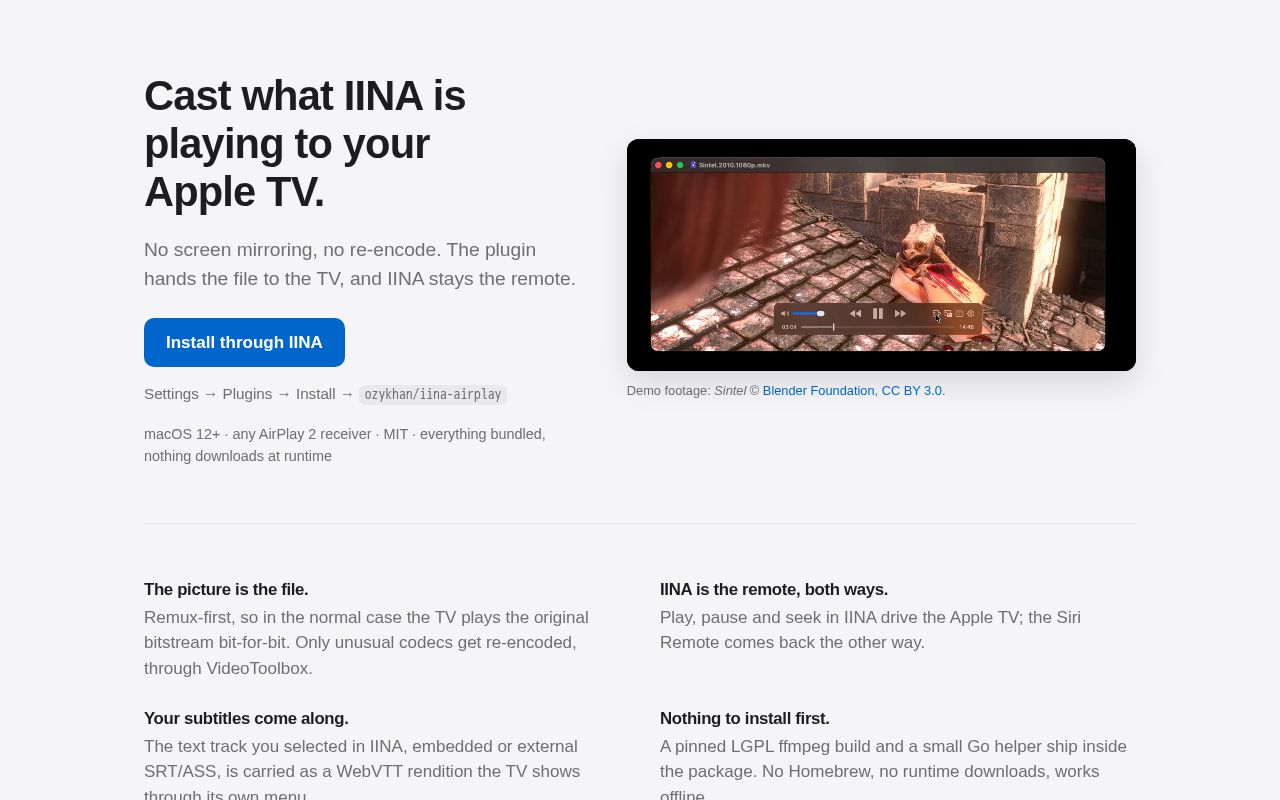1280x800 pixels.
Task: Click the "macOS 12+ · any AirPlay 2 receiver" note
Action: pos(345,445)
